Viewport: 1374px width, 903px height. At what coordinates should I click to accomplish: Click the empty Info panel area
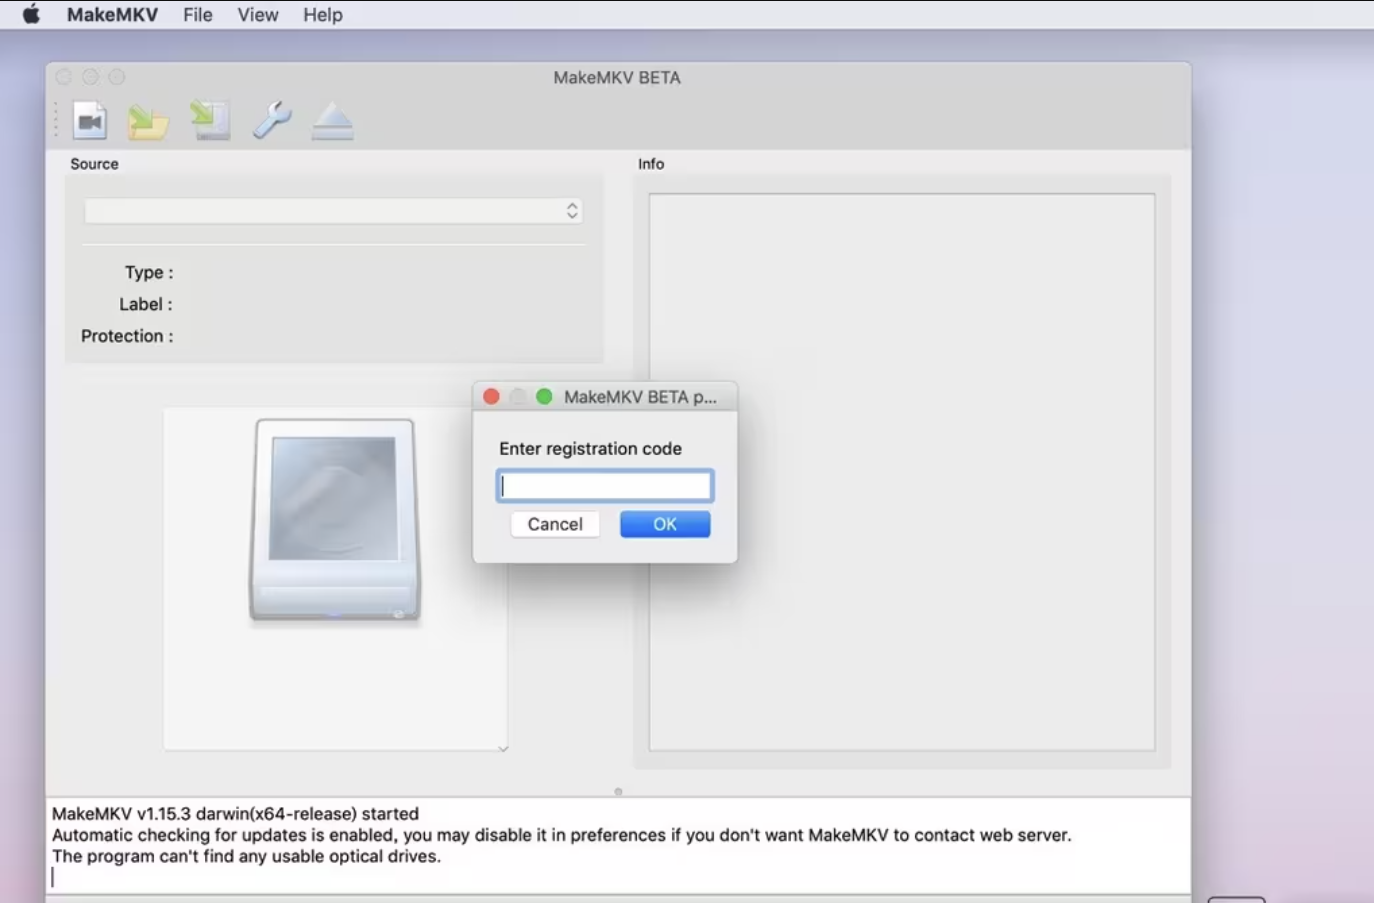point(902,472)
